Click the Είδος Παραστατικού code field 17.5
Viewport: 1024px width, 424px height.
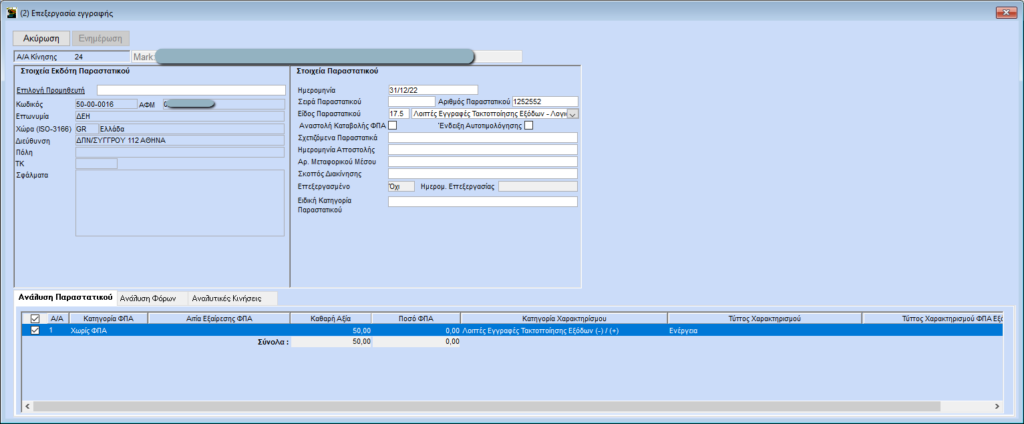pos(398,114)
